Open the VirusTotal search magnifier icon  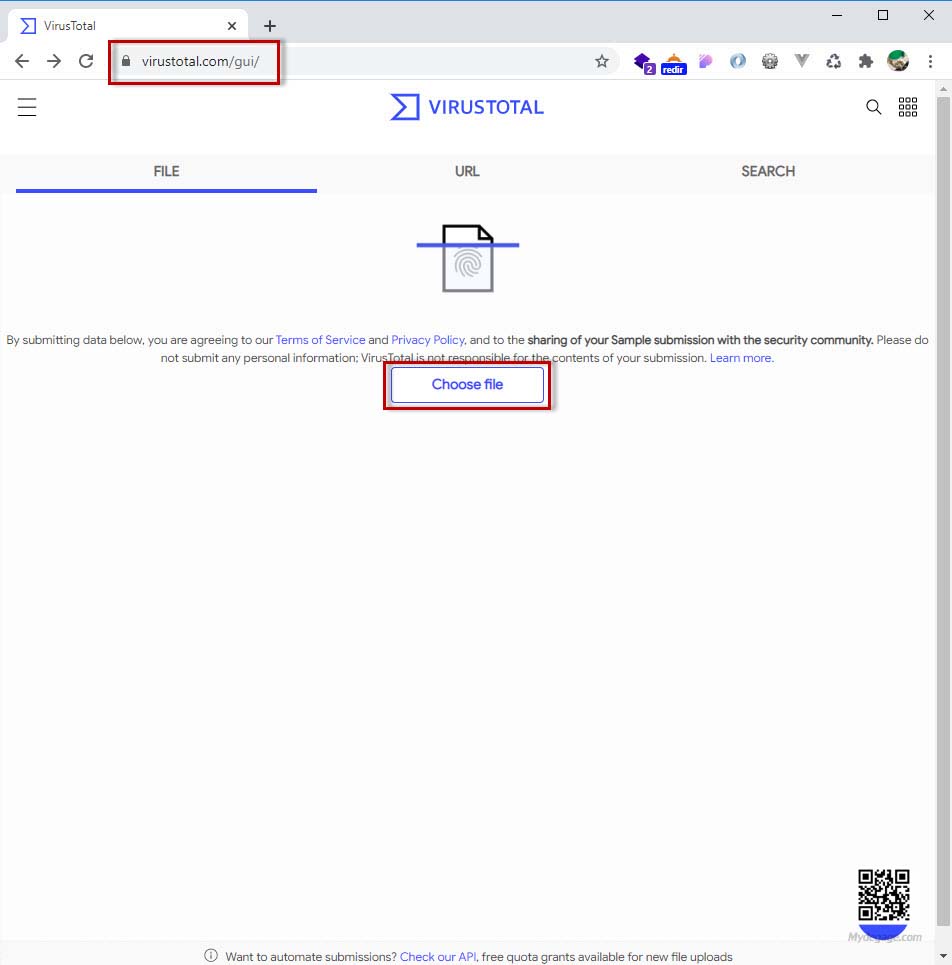(x=873, y=107)
